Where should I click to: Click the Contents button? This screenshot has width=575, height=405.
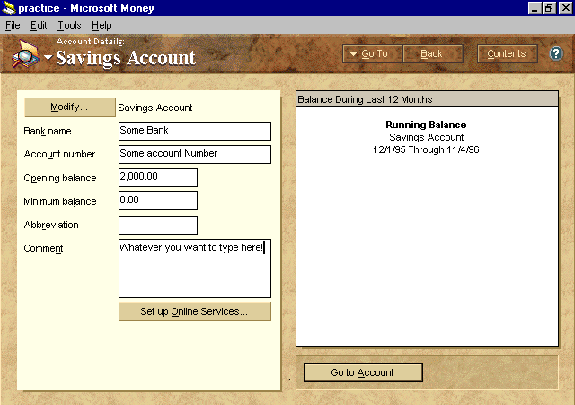507,54
